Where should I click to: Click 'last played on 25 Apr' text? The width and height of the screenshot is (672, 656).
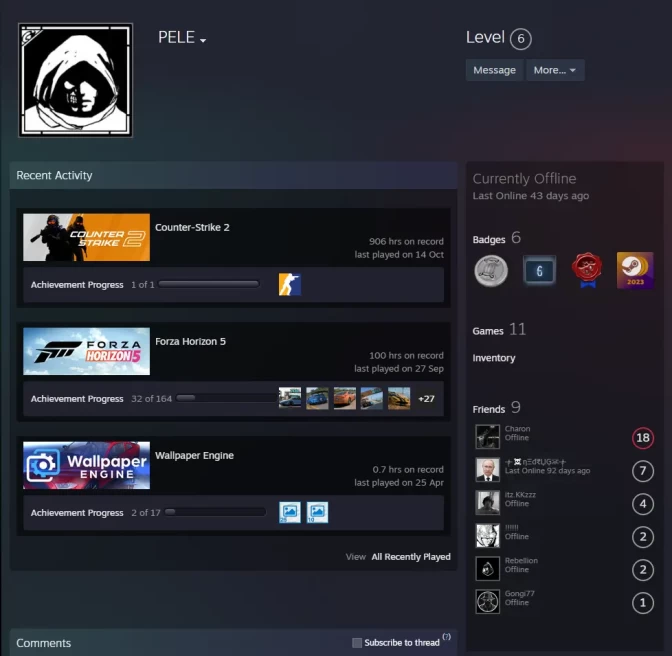coord(399,482)
